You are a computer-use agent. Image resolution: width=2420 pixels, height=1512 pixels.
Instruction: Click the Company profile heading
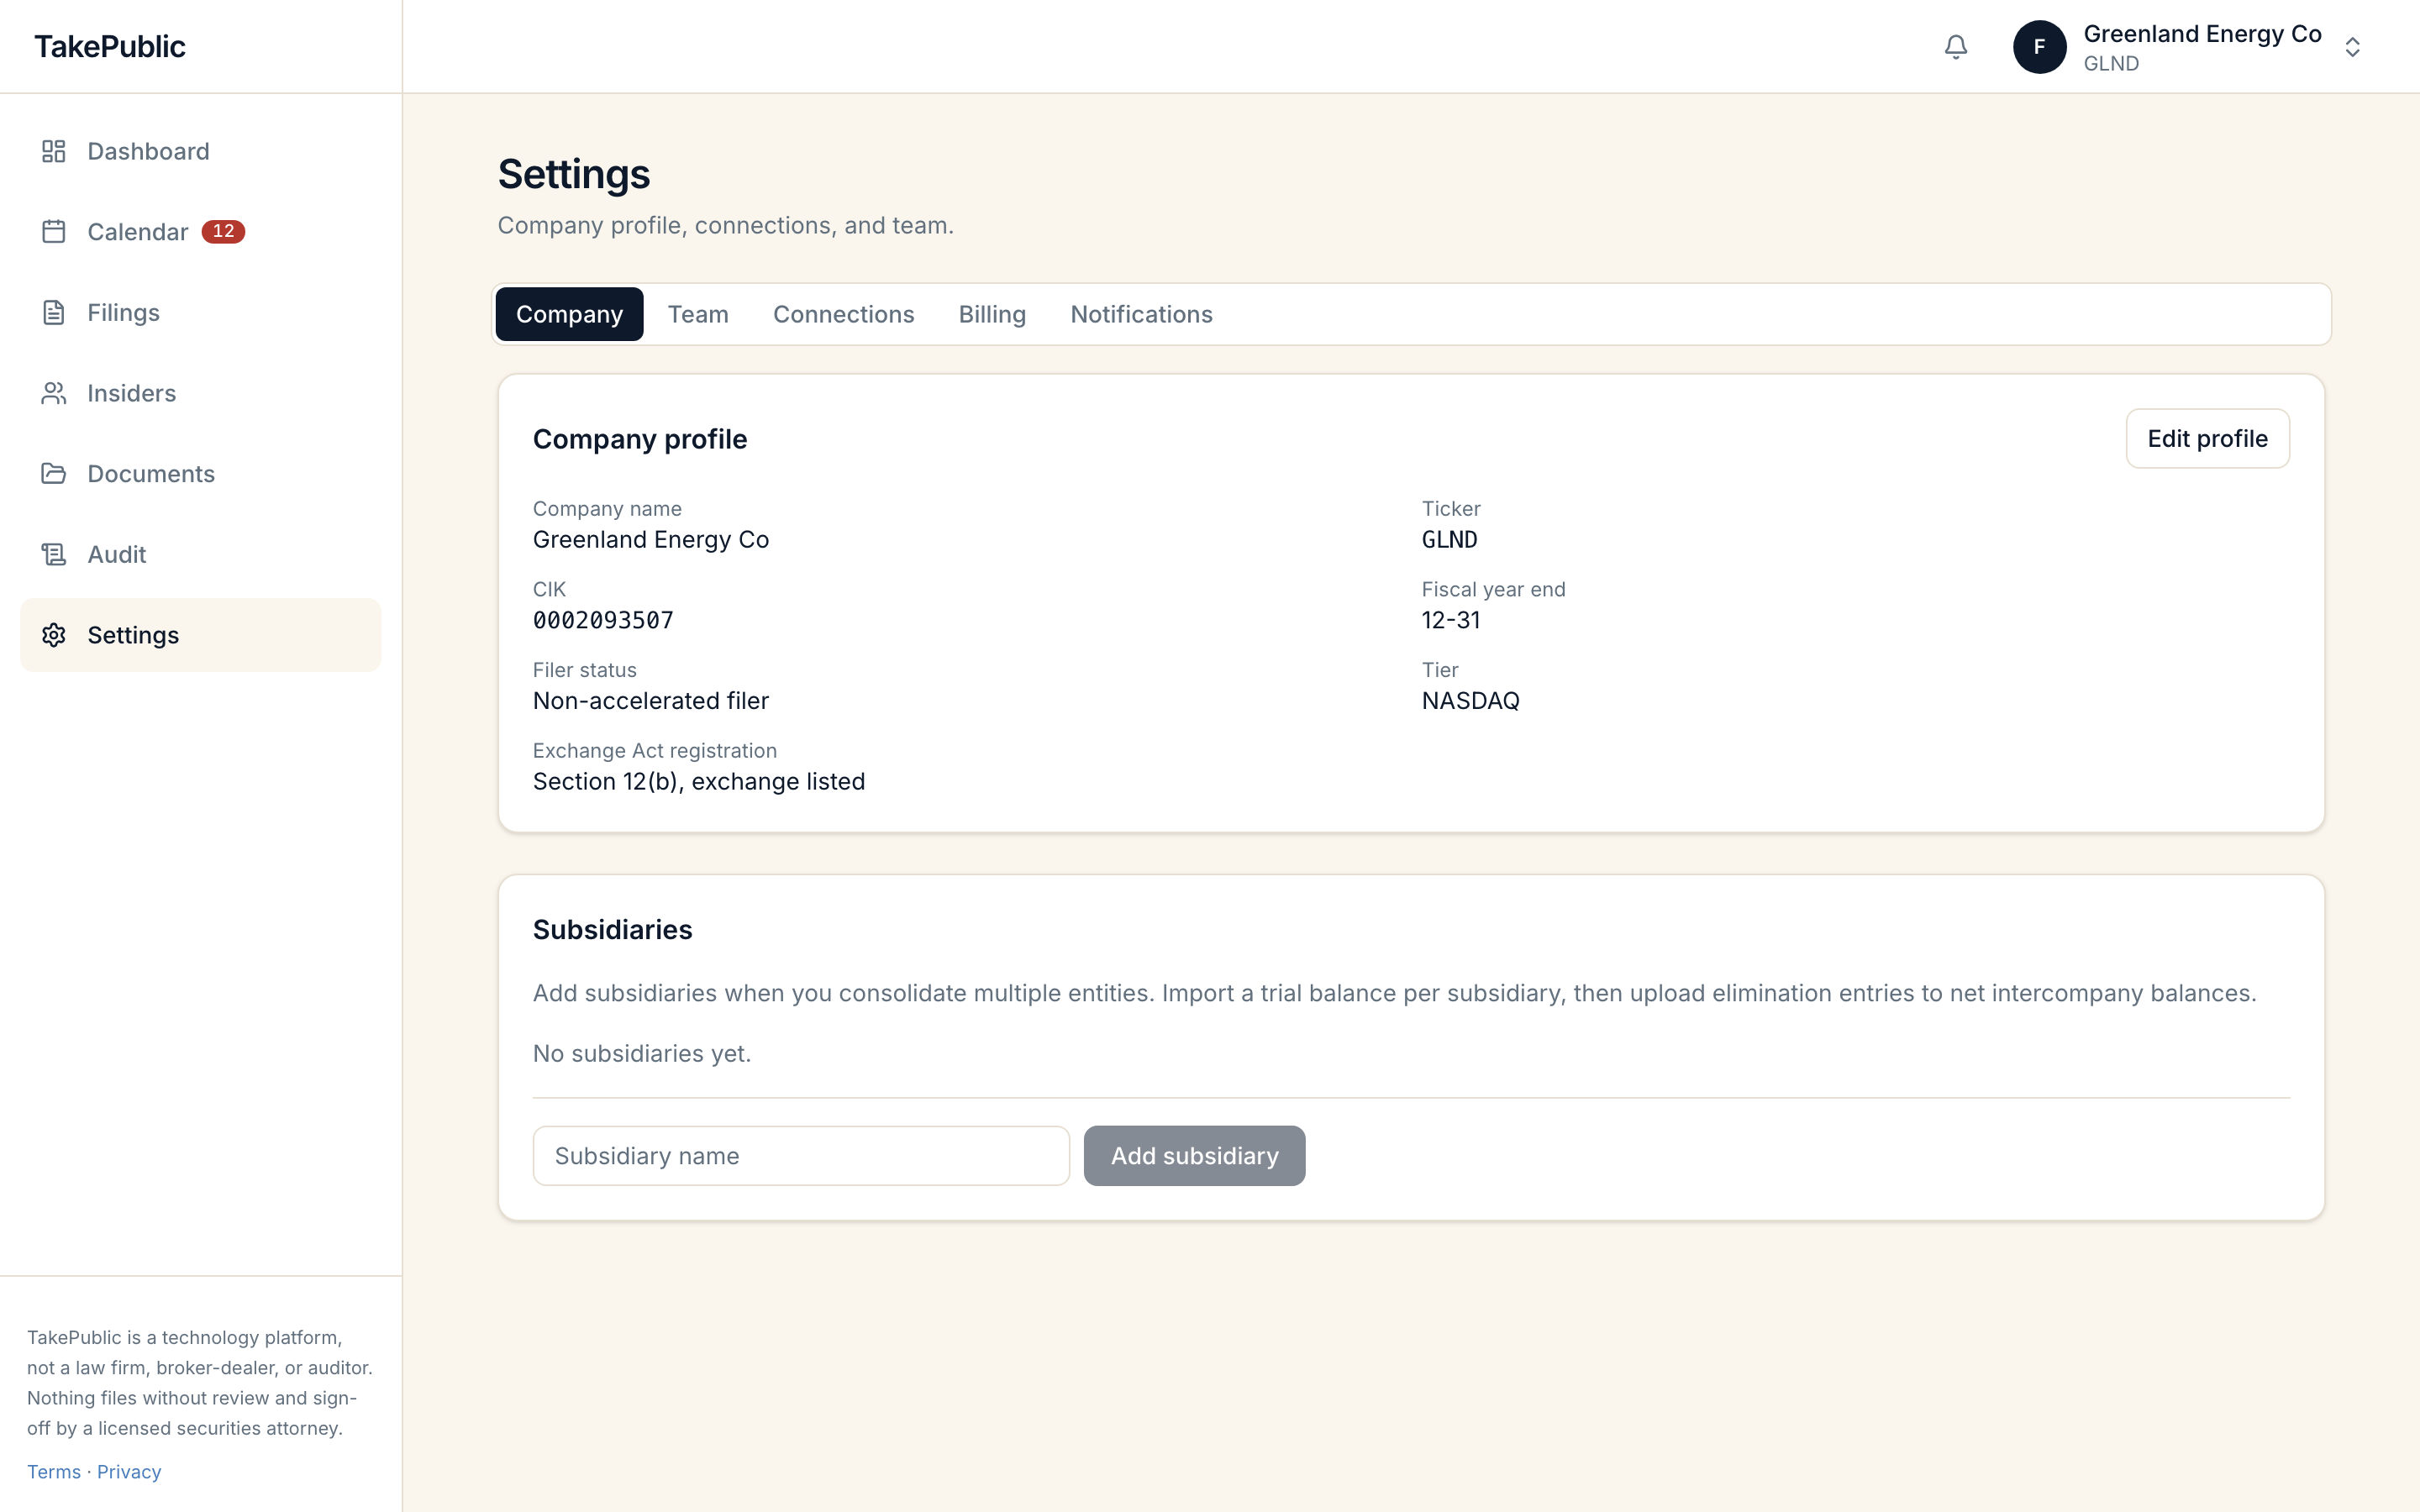(x=640, y=439)
